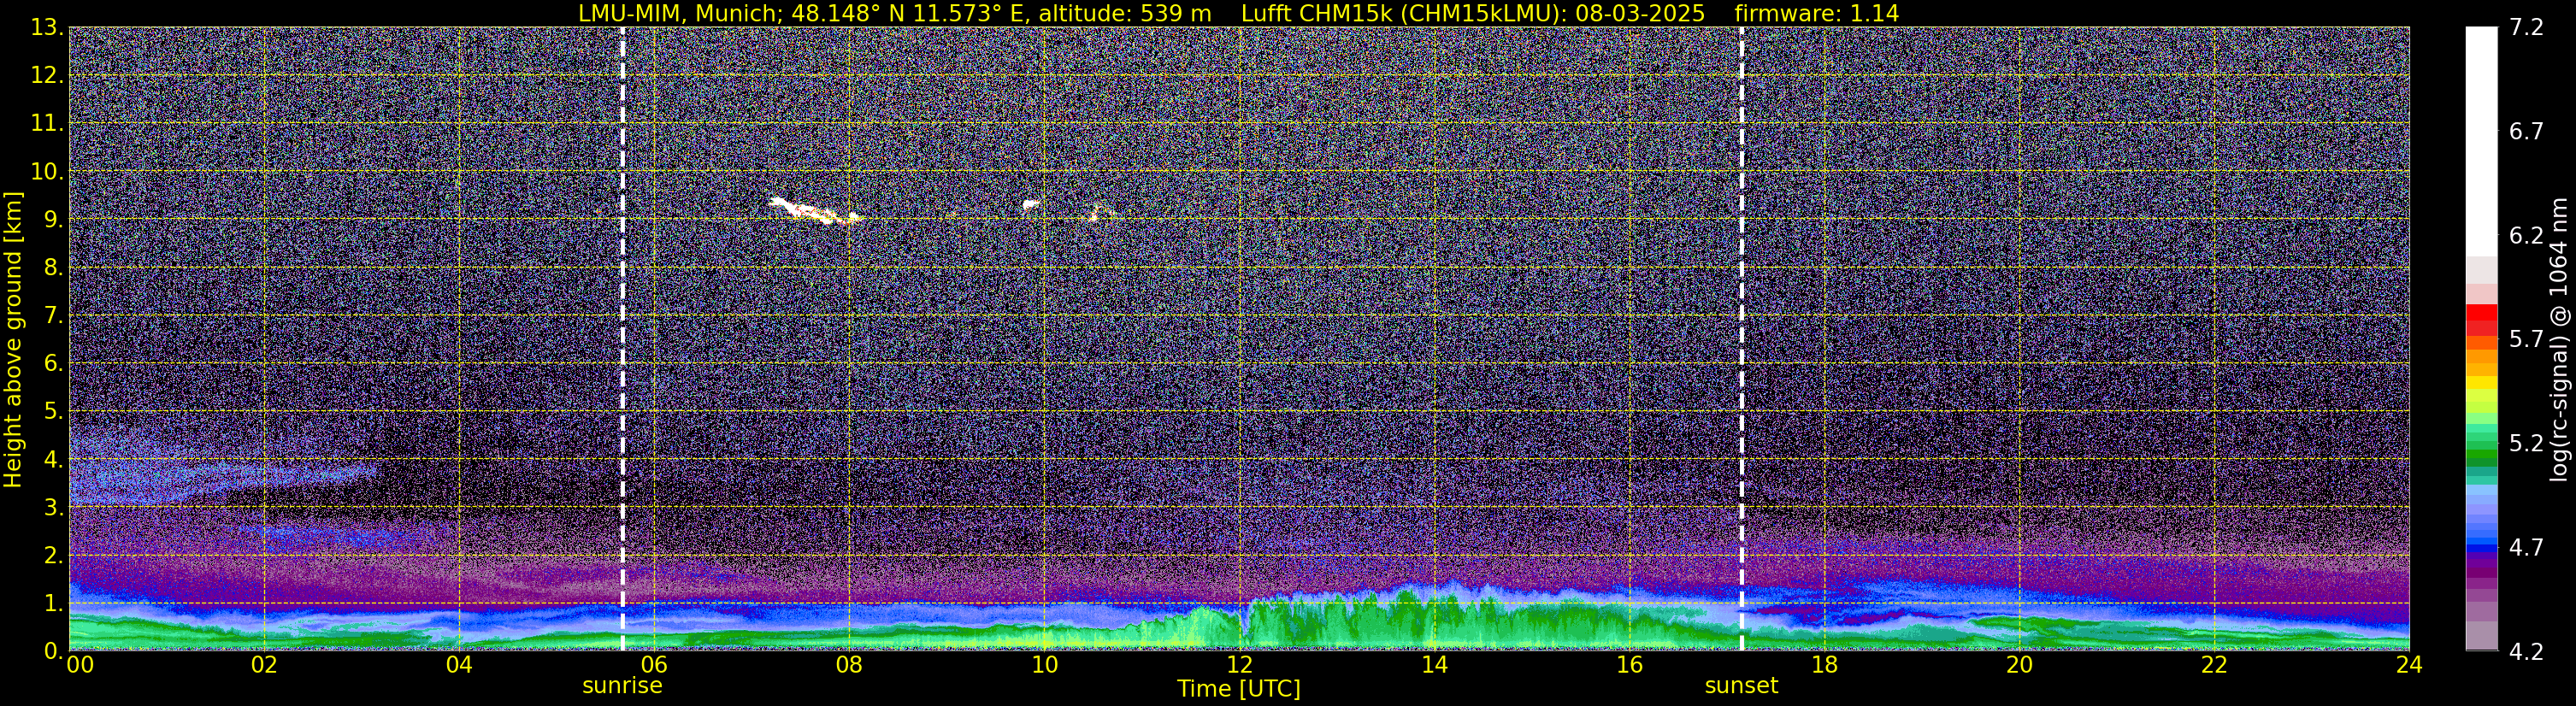
Task: Click the time axis tick '24'
Action: (x=2409, y=665)
